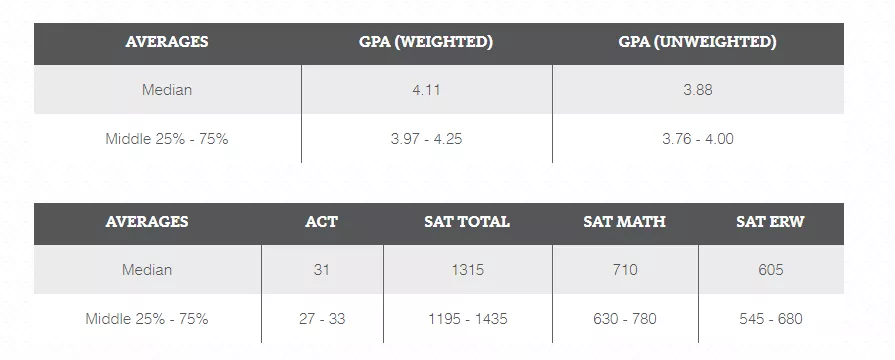The image size is (895, 360).
Task: Click the GPA (UNWEIGHTED) column header
Action: point(698,42)
